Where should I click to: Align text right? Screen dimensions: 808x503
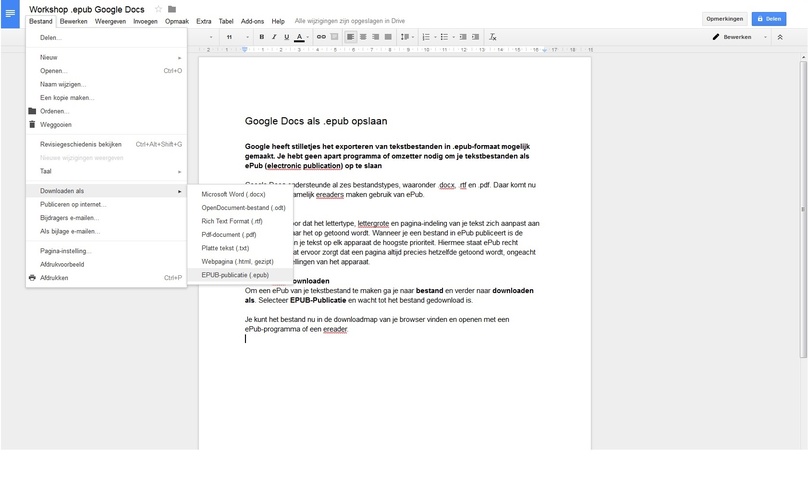376,37
